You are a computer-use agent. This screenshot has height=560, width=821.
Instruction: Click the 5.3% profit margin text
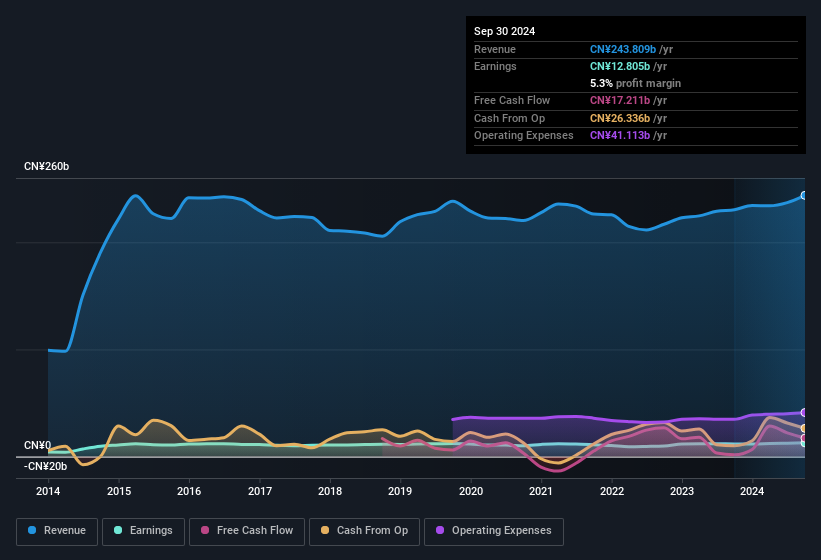tap(635, 83)
